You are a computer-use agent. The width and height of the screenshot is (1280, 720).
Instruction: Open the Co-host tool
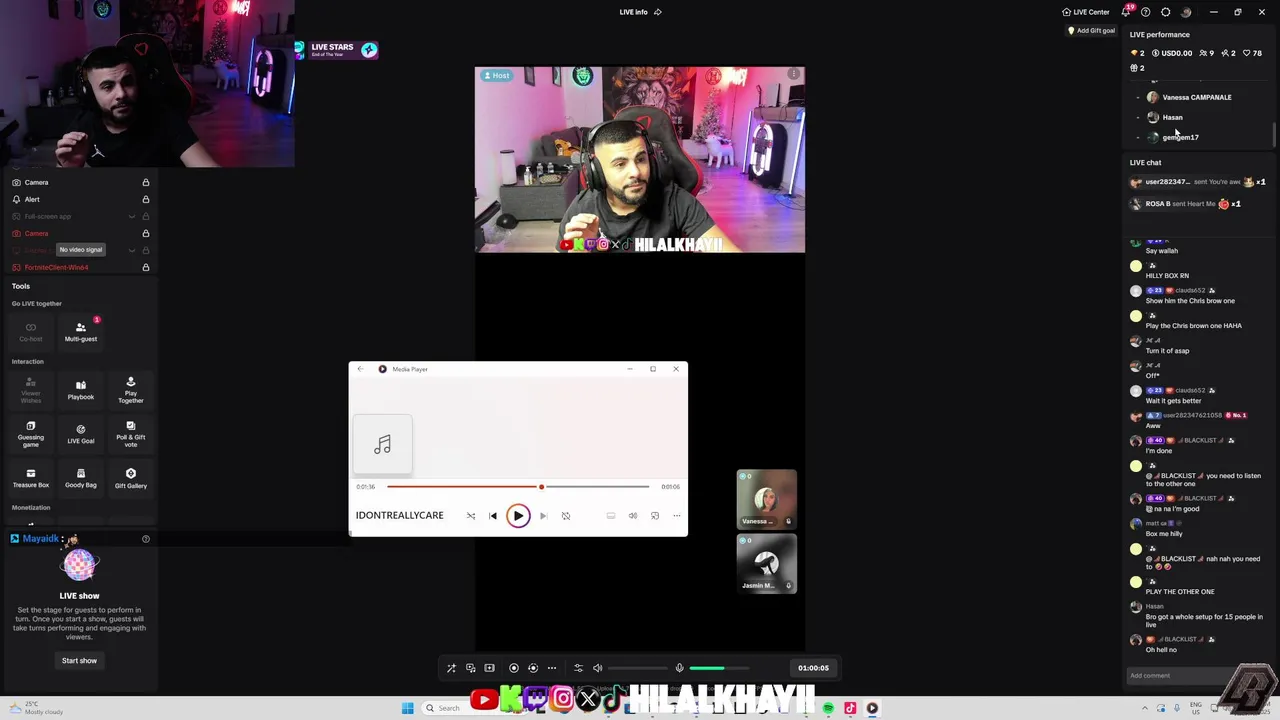[x=31, y=332]
